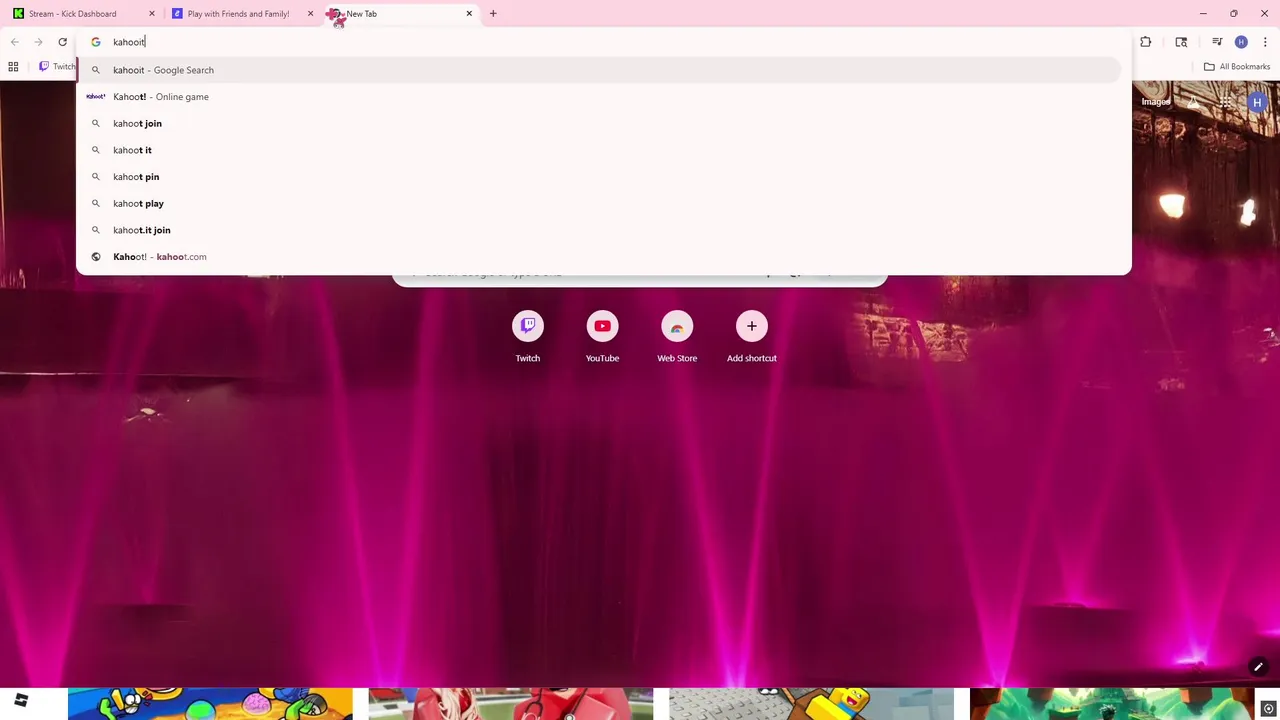Click the Google icon in address bar
Screen dimensions: 1280x720
coord(96,42)
